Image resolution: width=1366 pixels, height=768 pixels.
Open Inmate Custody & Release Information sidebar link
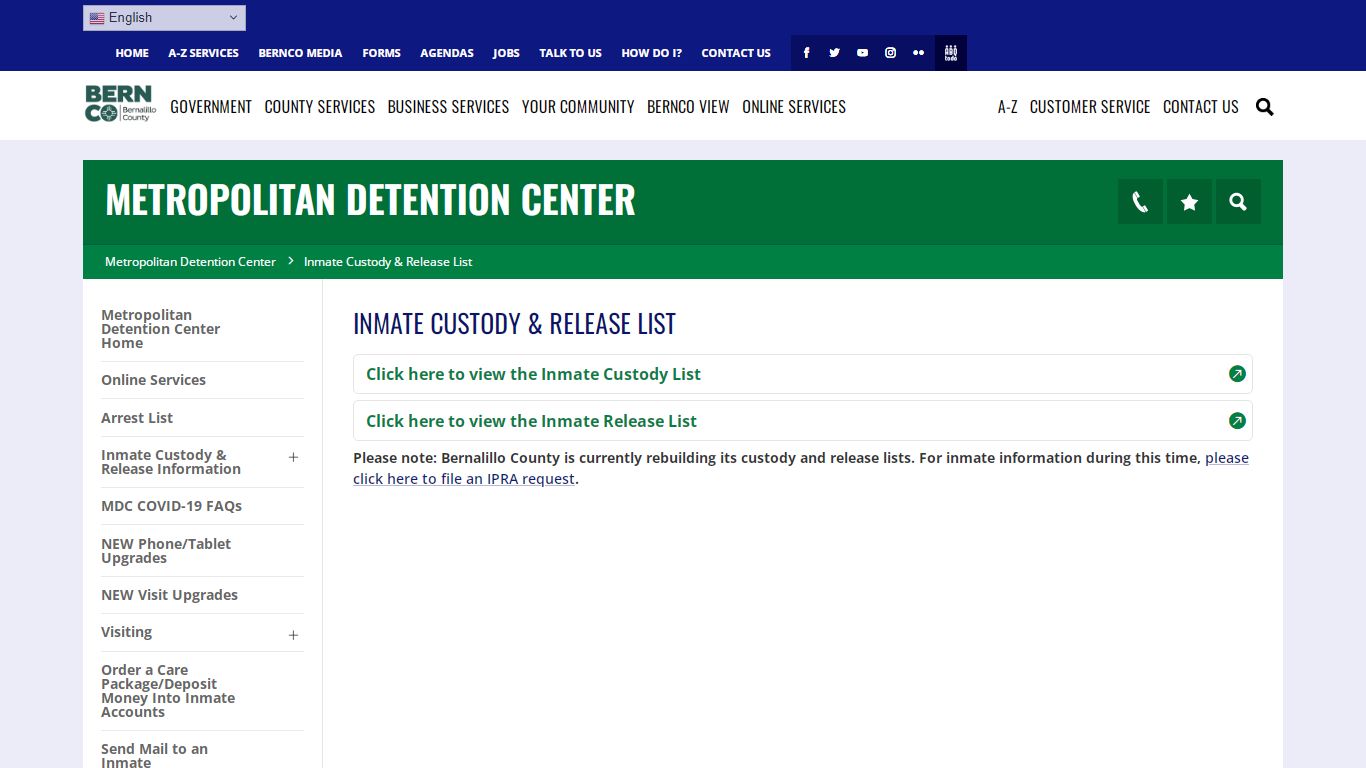click(171, 462)
